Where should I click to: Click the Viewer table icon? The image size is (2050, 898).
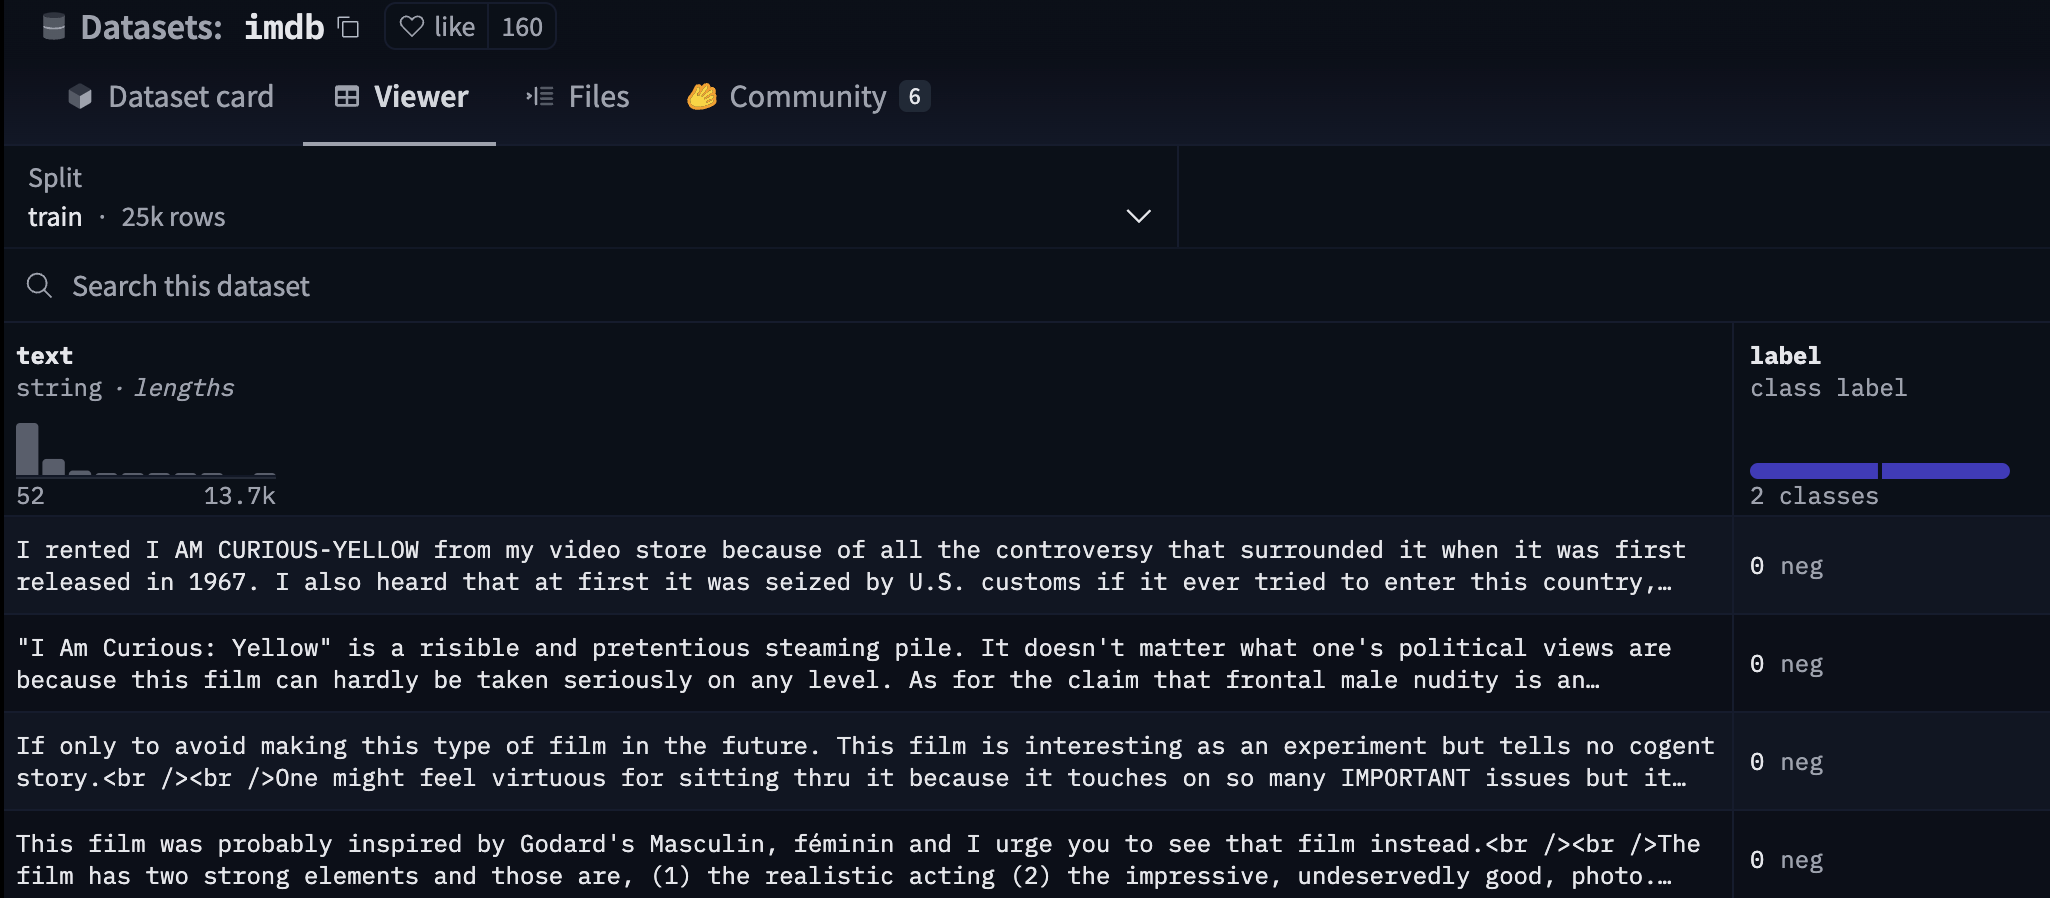(x=347, y=97)
